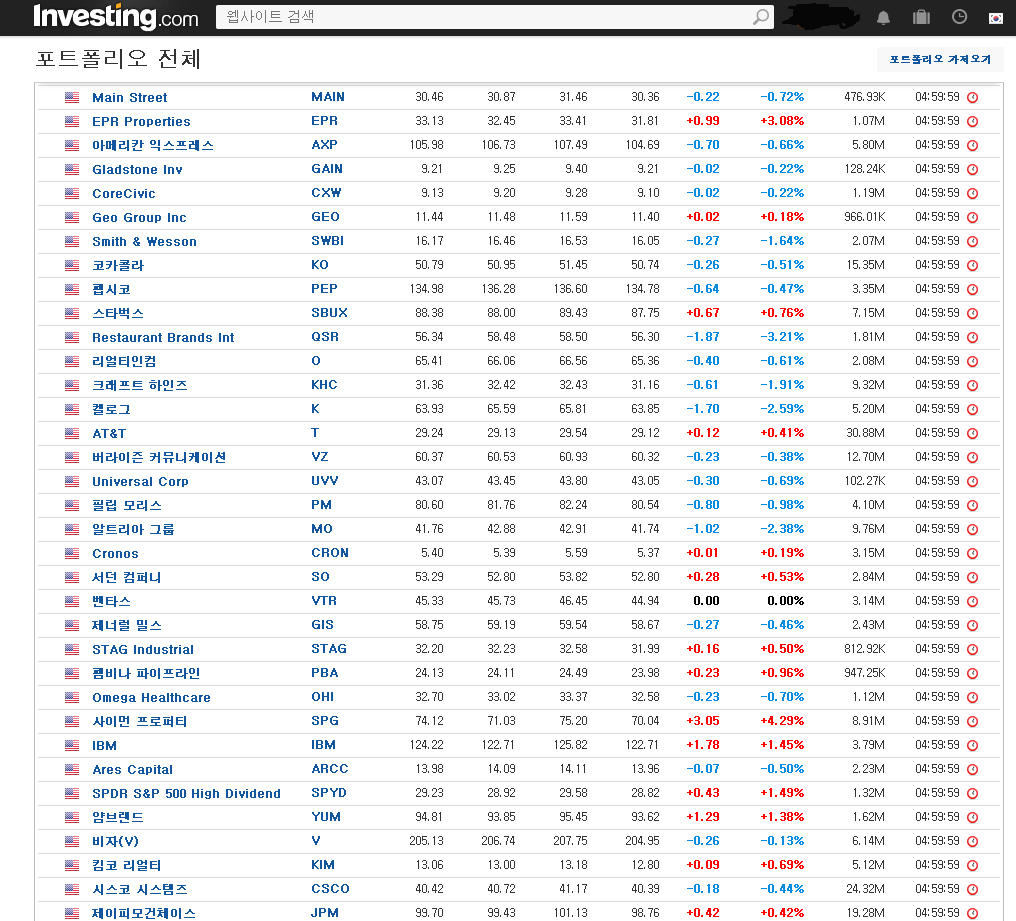Click the UVV ticker symbol
Viewport: 1016px width, 921px height.
point(325,480)
